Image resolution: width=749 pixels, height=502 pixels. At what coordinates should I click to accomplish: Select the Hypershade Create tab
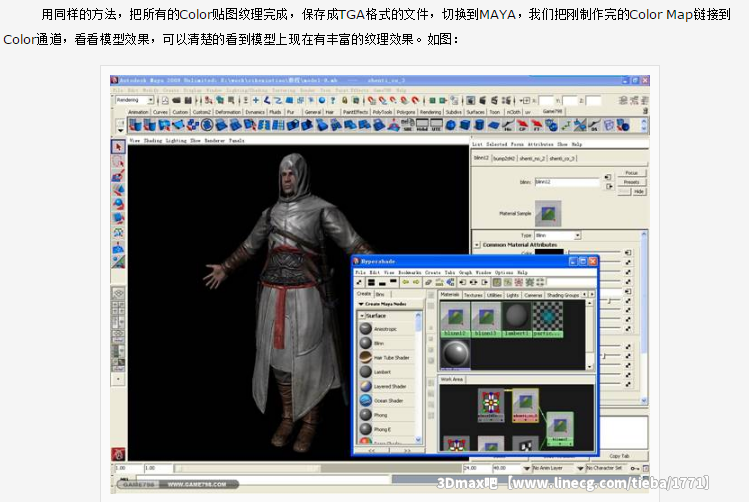click(x=364, y=294)
